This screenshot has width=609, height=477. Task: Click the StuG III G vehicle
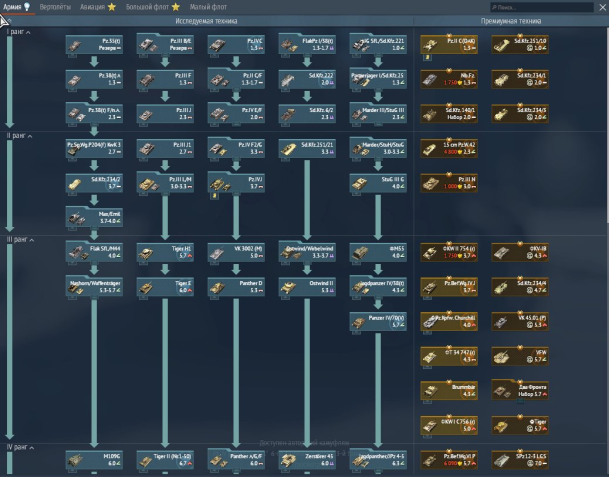(x=378, y=183)
